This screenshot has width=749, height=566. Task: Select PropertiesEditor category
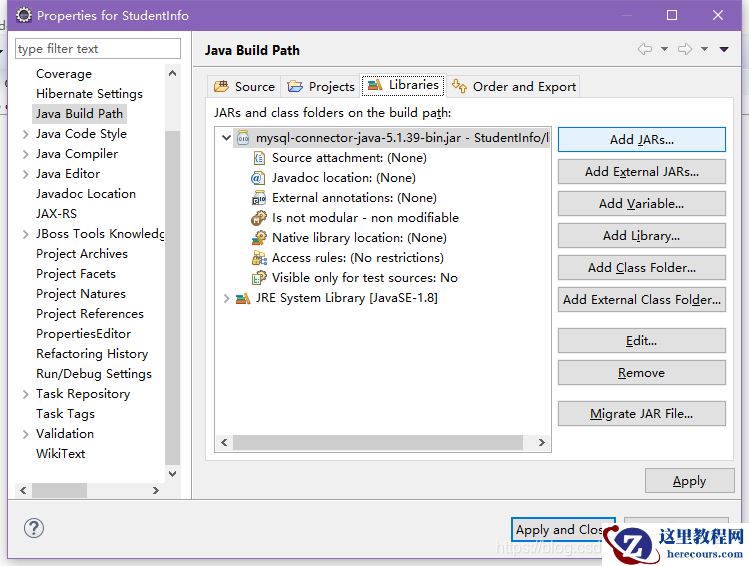[x=83, y=334]
